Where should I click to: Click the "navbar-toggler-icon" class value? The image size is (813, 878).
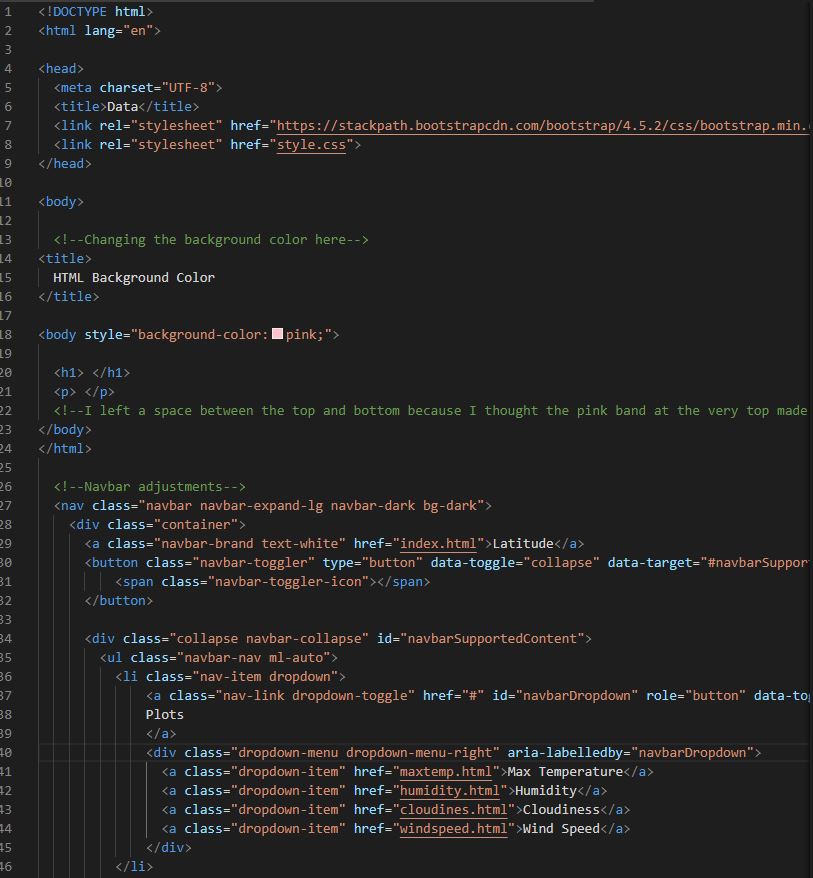pos(288,582)
